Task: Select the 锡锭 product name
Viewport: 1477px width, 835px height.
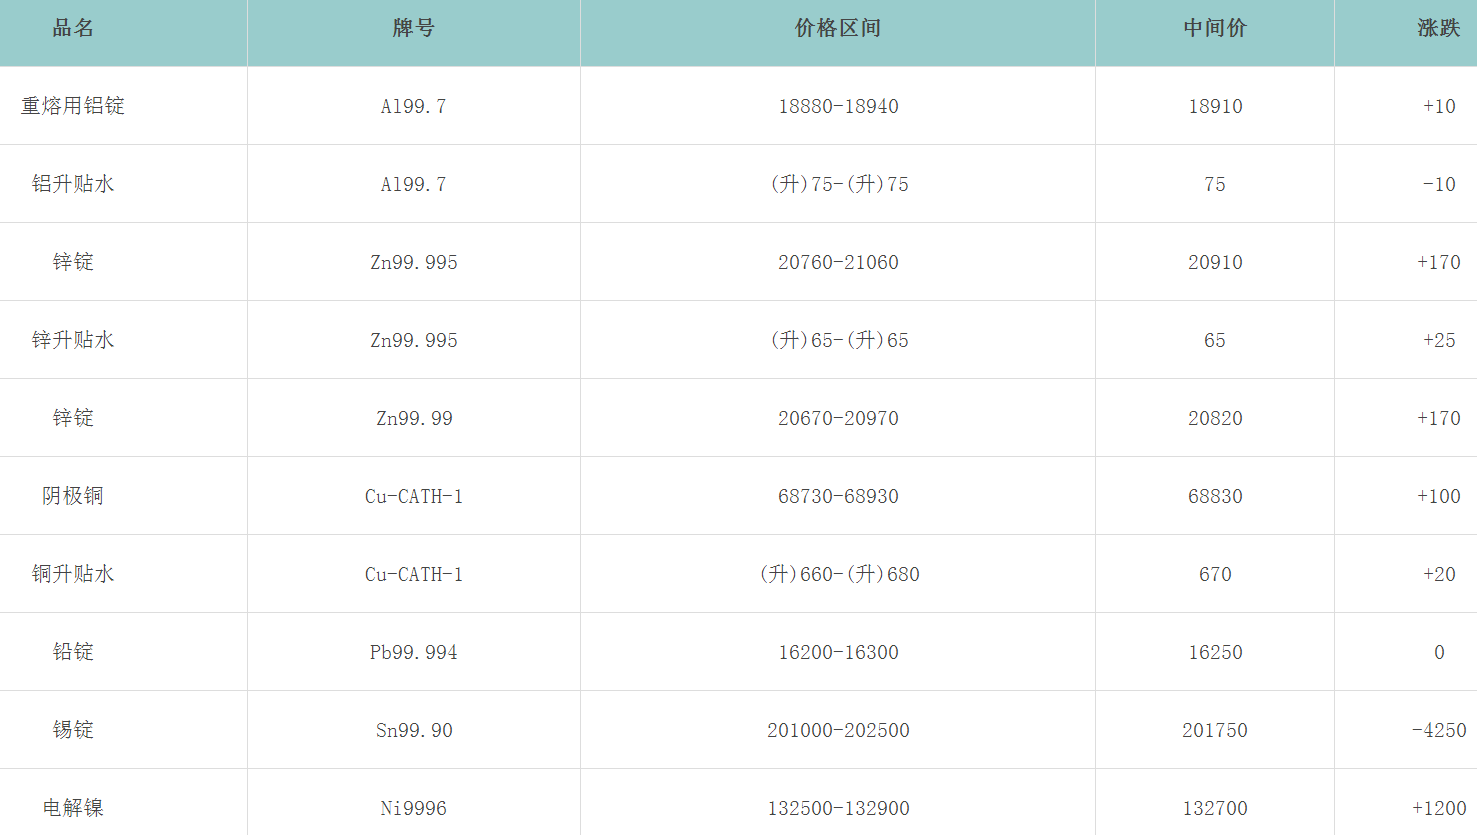Action: pos(73,730)
